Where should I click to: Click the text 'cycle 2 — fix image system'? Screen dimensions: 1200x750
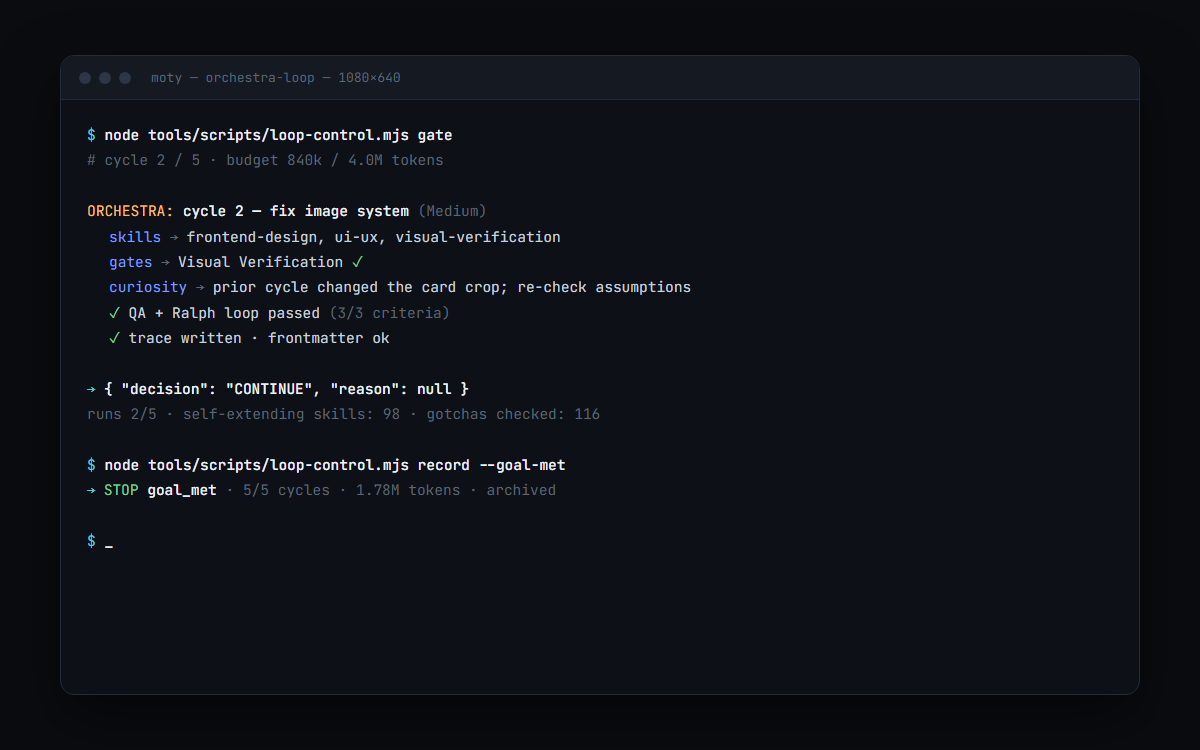pos(296,211)
